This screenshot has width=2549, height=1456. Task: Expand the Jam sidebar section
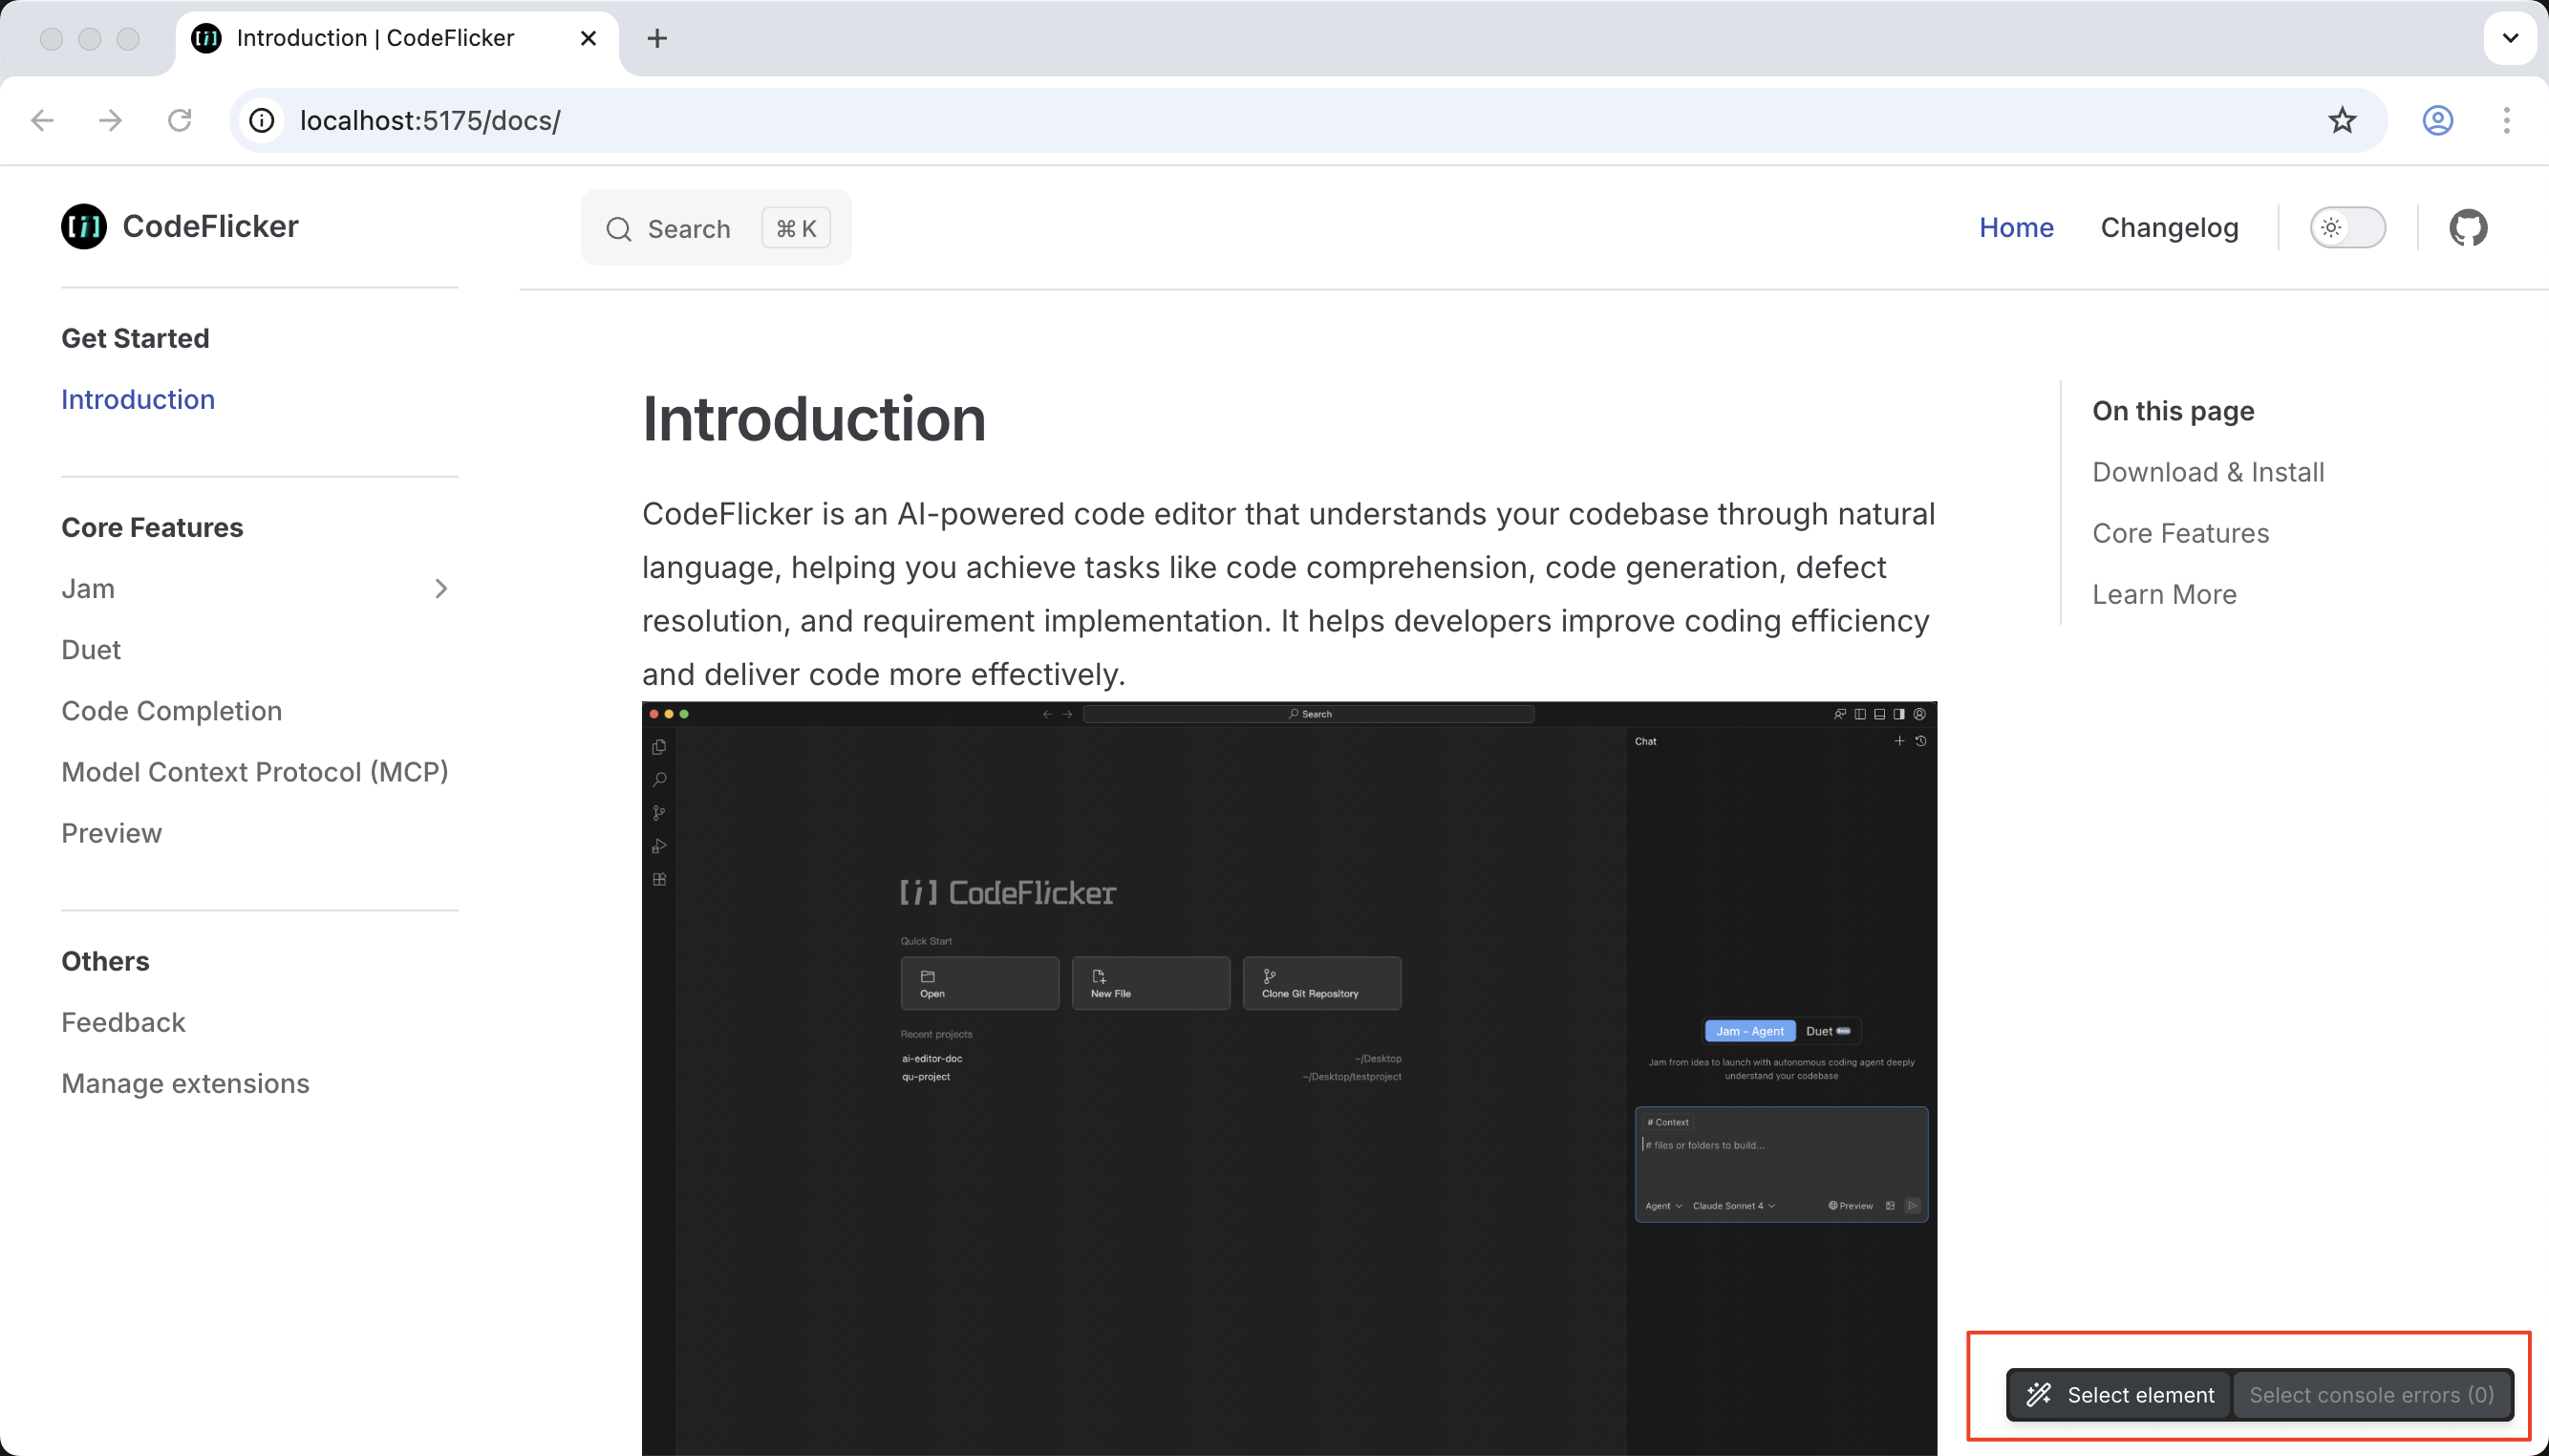440,589
